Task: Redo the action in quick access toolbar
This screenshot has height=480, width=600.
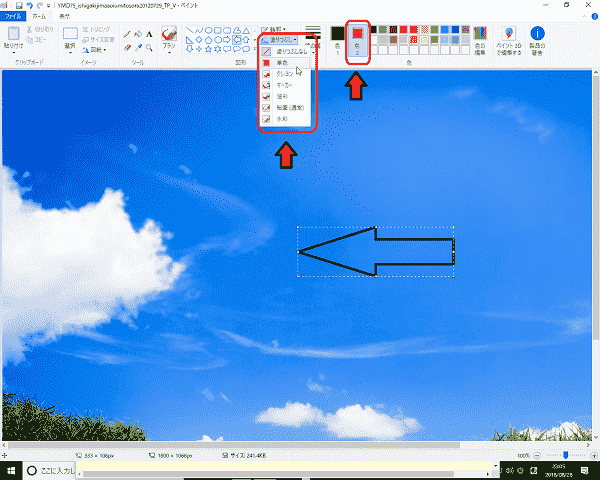Action: point(39,5)
